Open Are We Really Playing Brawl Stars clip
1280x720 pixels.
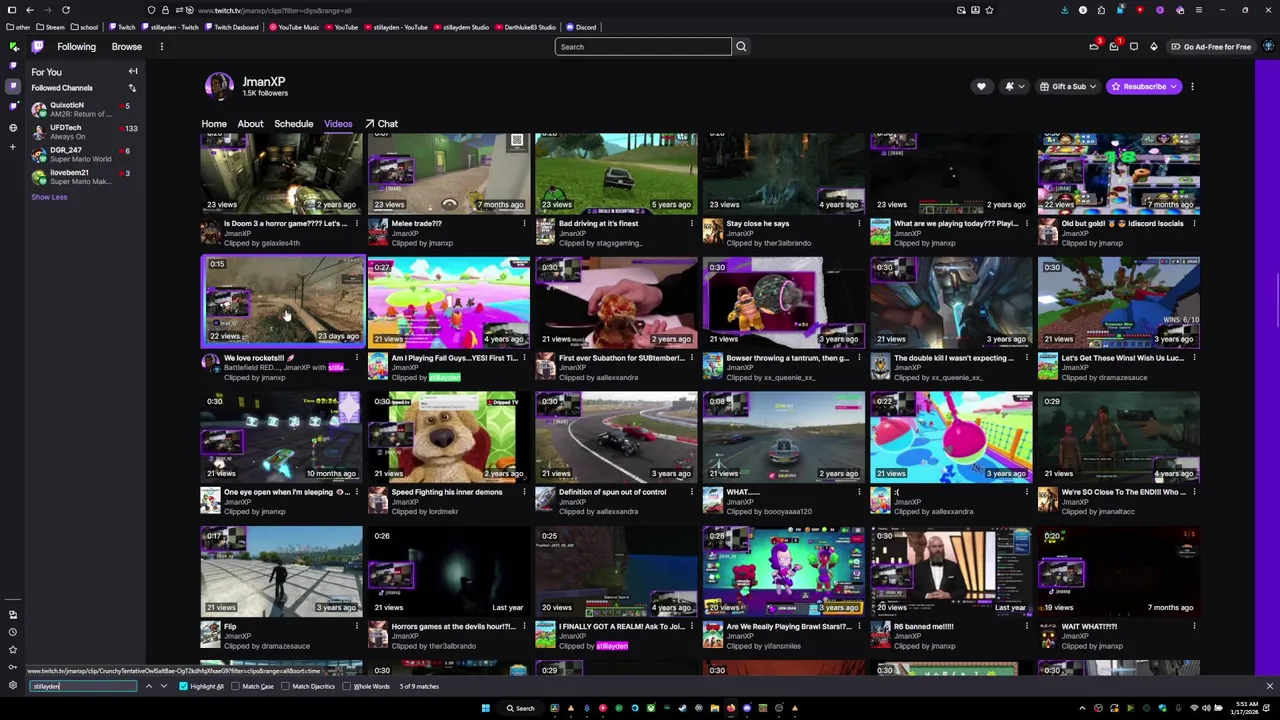tap(784, 571)
